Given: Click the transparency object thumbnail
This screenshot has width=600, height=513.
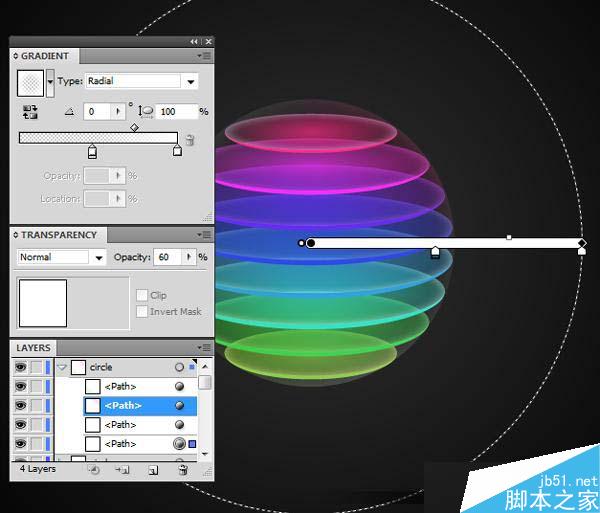Looking at the screenshot, I should click(x=43, y=303).
